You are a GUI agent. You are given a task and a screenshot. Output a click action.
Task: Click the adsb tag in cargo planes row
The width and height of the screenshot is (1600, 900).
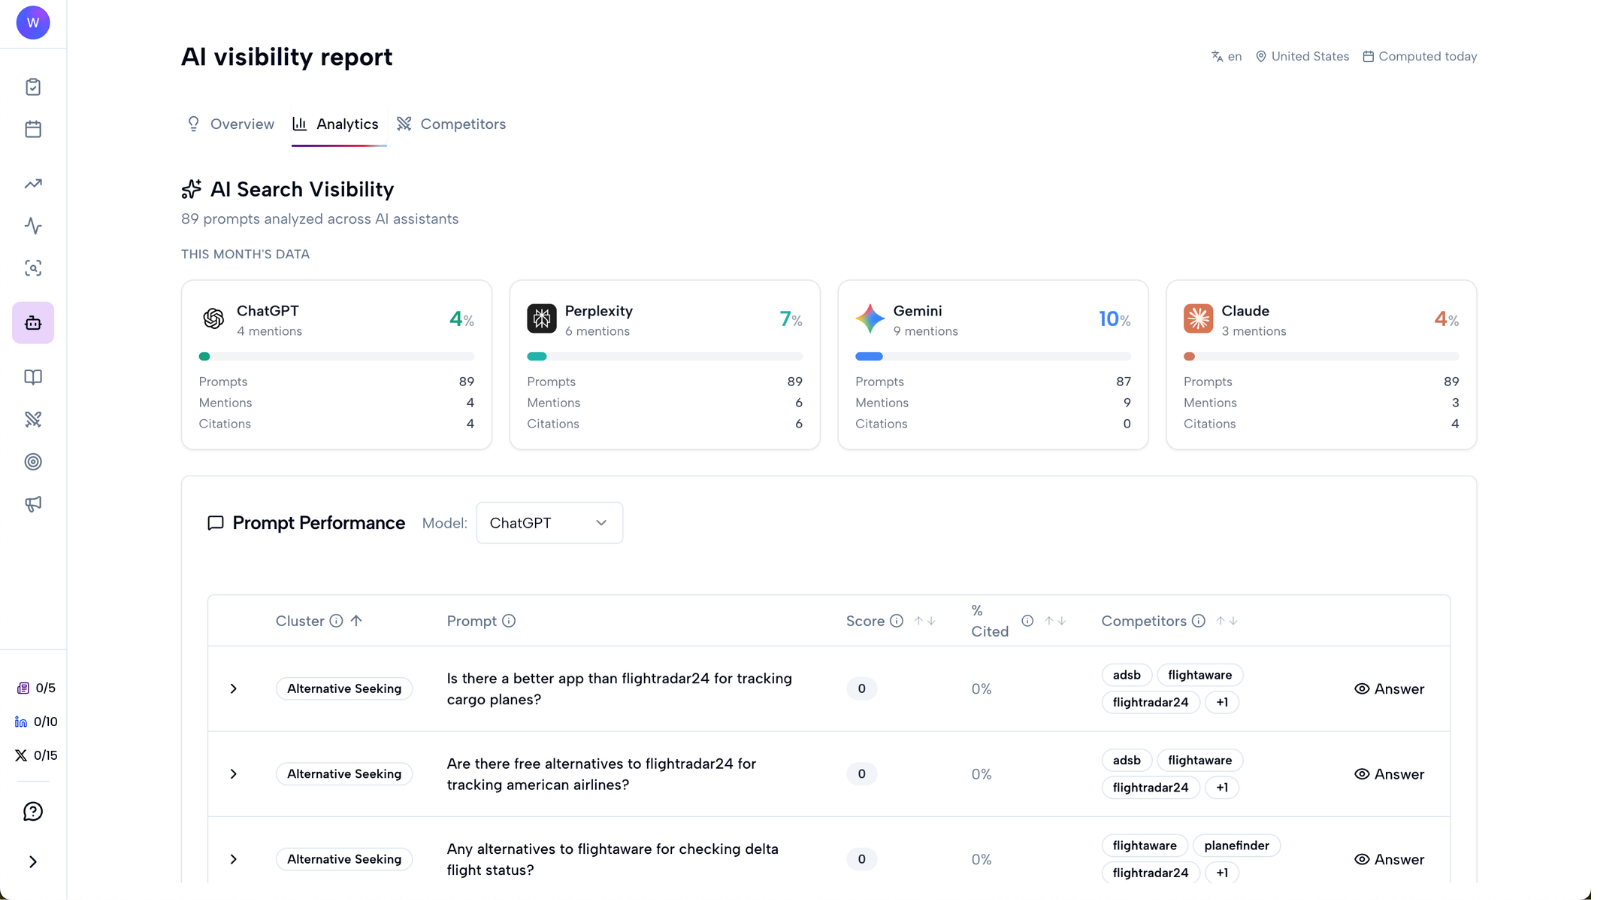coord(1127,675)
